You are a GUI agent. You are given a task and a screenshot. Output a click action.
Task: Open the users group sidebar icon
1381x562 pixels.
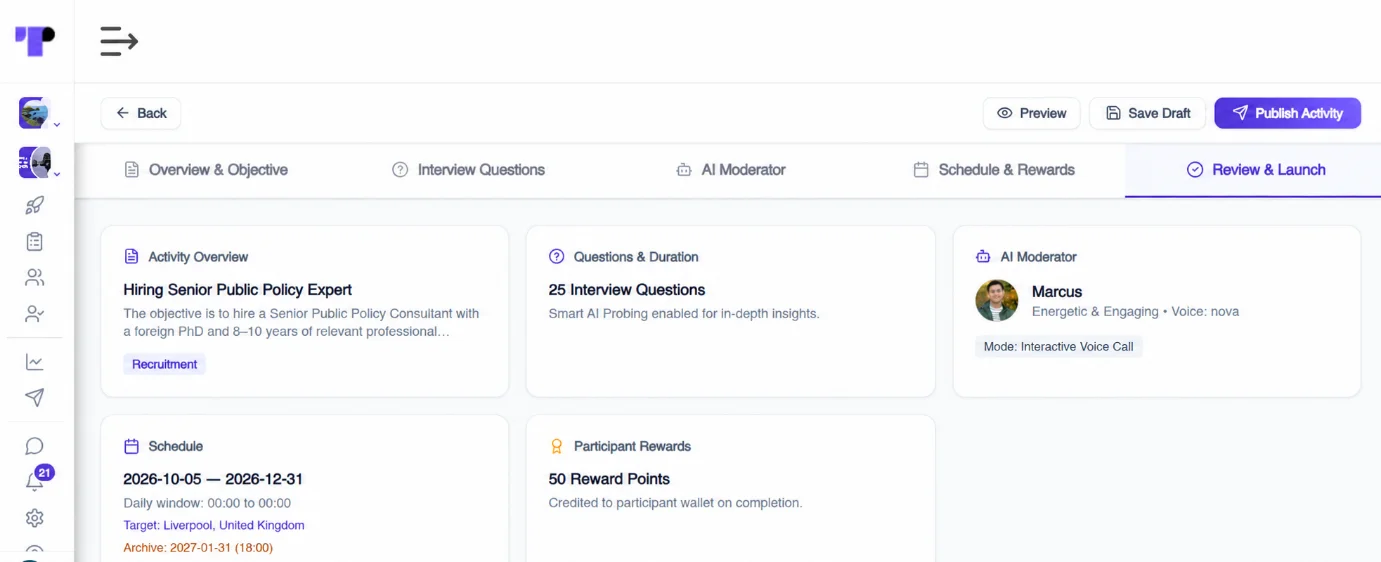pyautogui.click(x=35, y=277)
